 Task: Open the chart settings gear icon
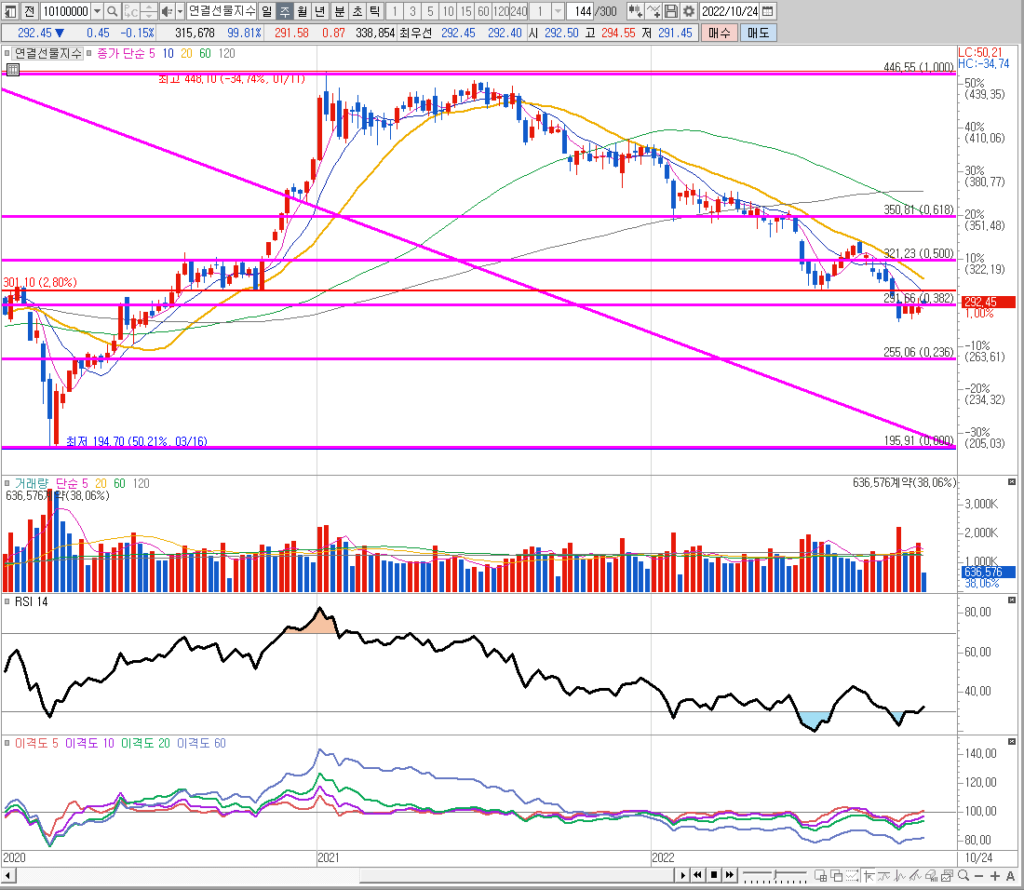[x=688, y=12]
